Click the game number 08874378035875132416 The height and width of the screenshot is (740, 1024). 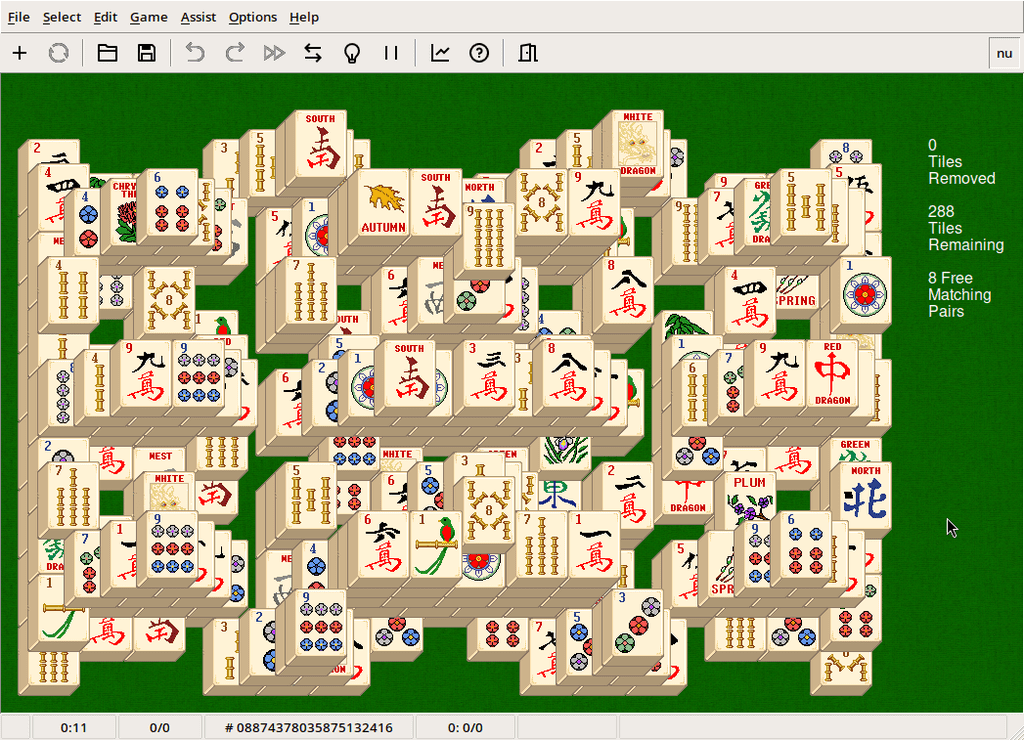point(309,727)
